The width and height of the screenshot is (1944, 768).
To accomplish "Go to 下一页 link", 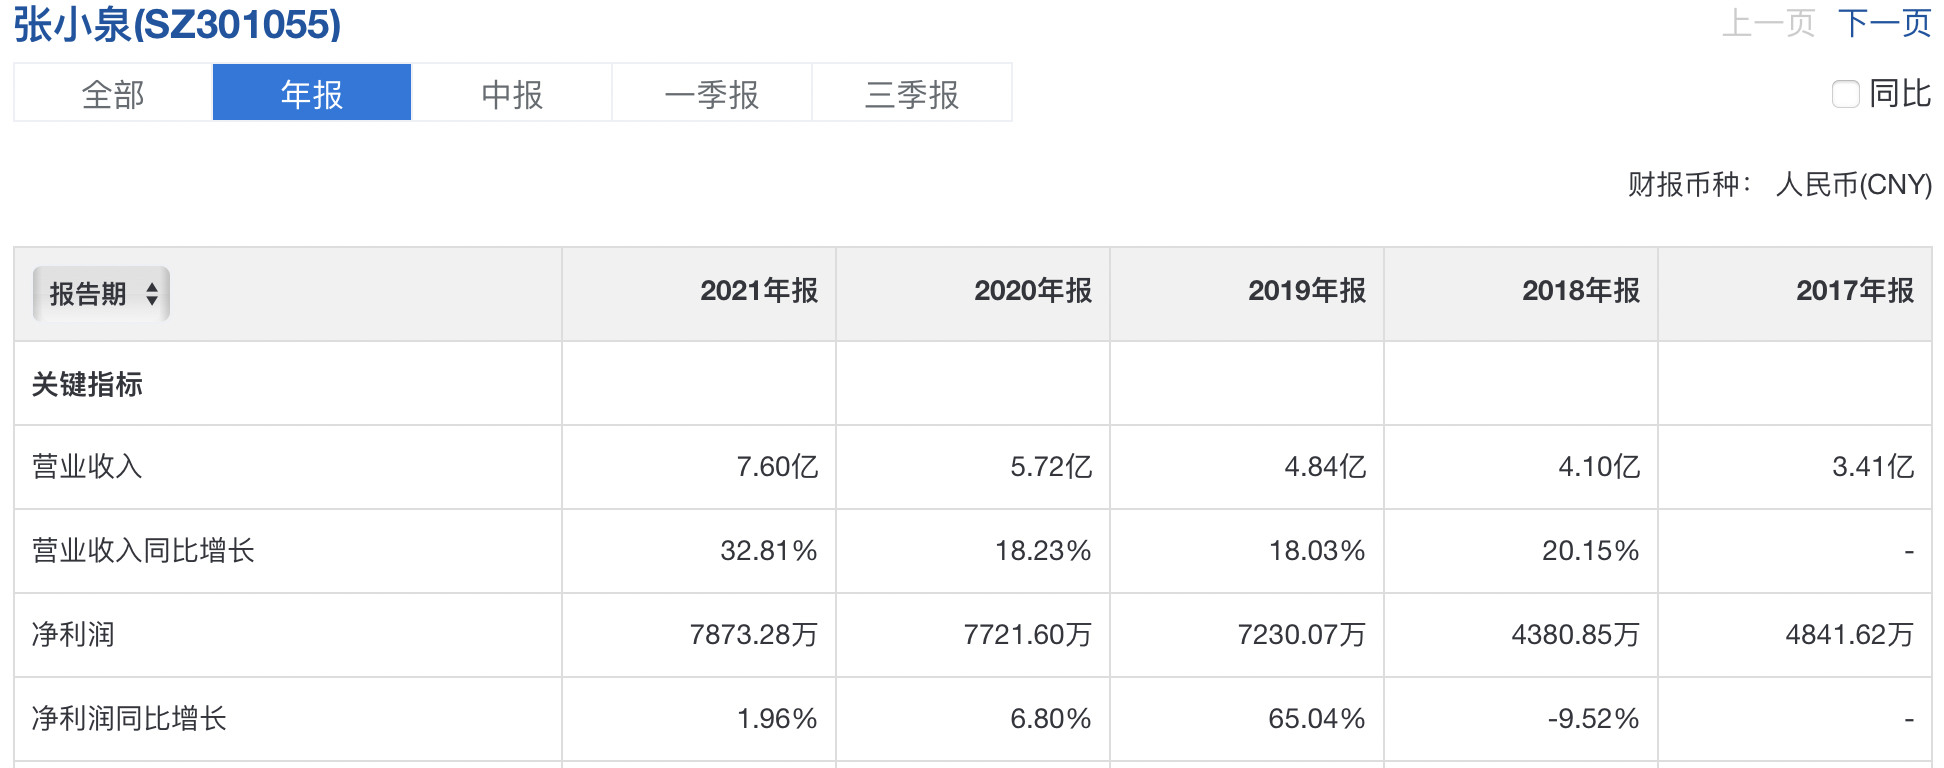I will 1884,23.
